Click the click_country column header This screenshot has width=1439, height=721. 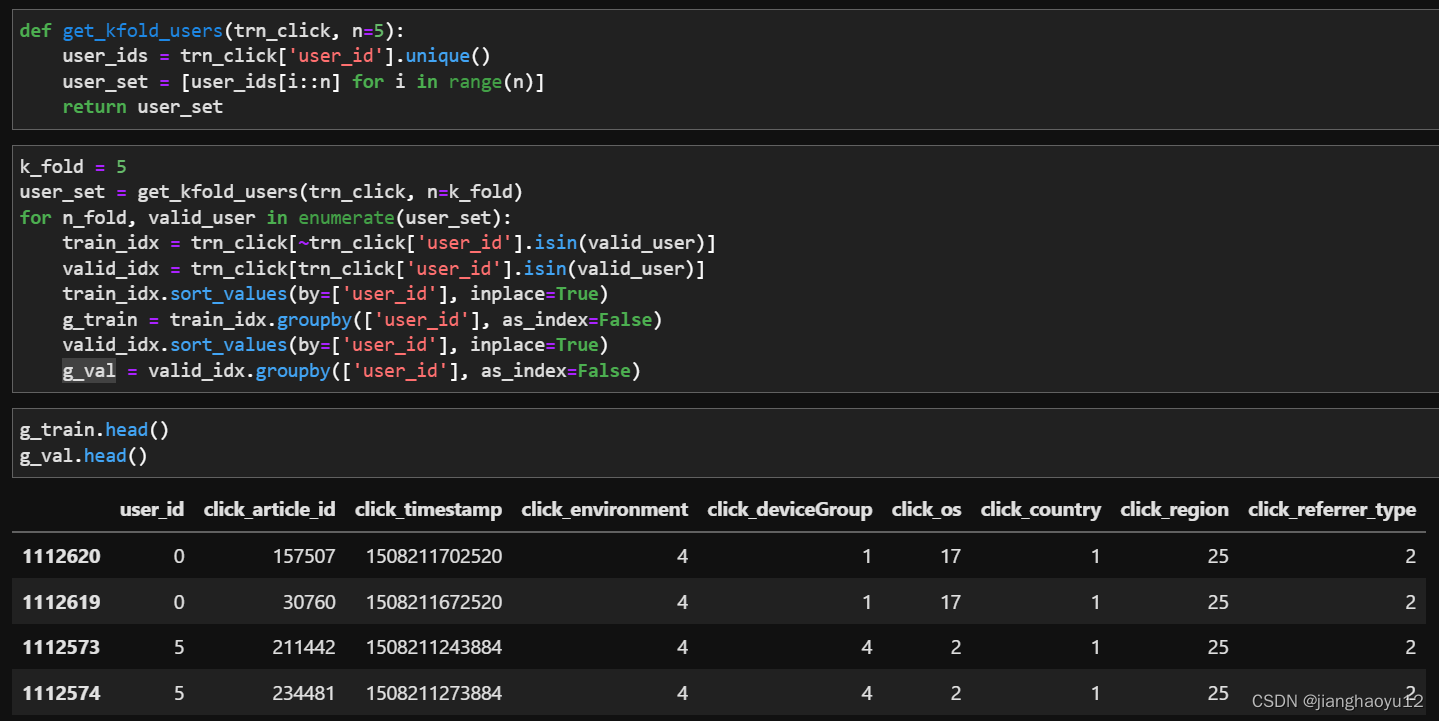[1041, 510]
